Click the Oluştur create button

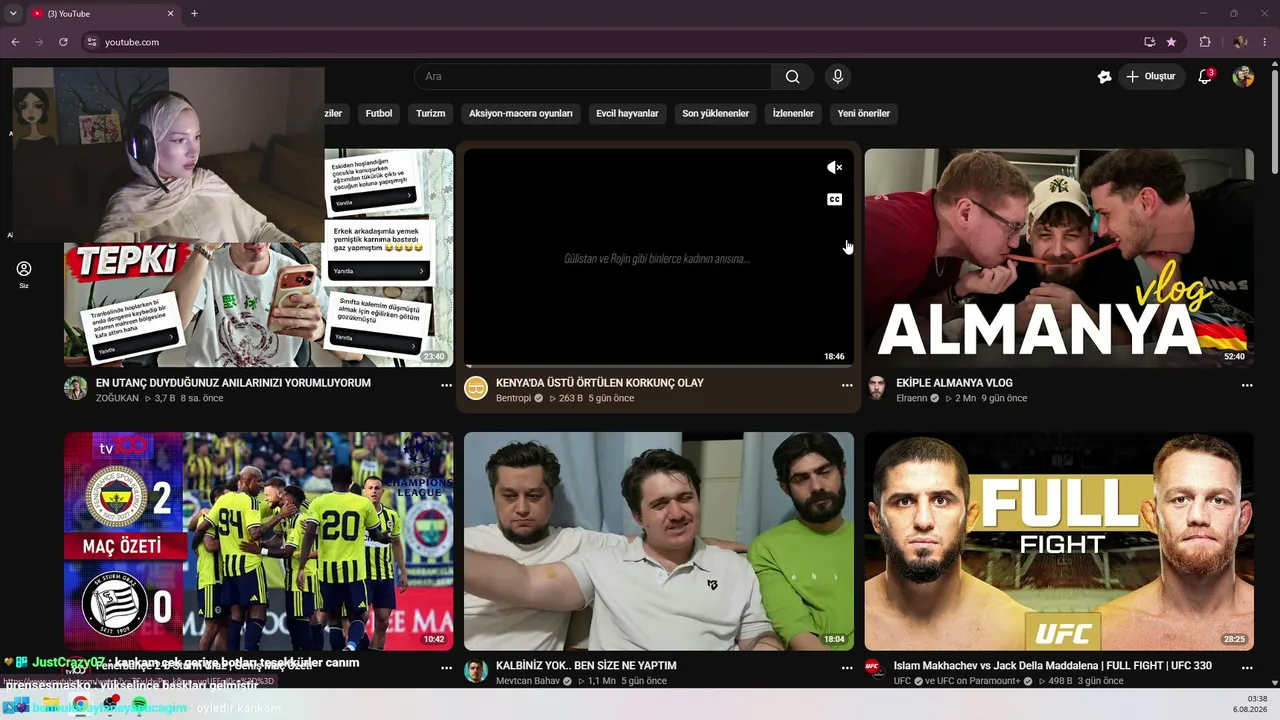tap(1151, 77)
